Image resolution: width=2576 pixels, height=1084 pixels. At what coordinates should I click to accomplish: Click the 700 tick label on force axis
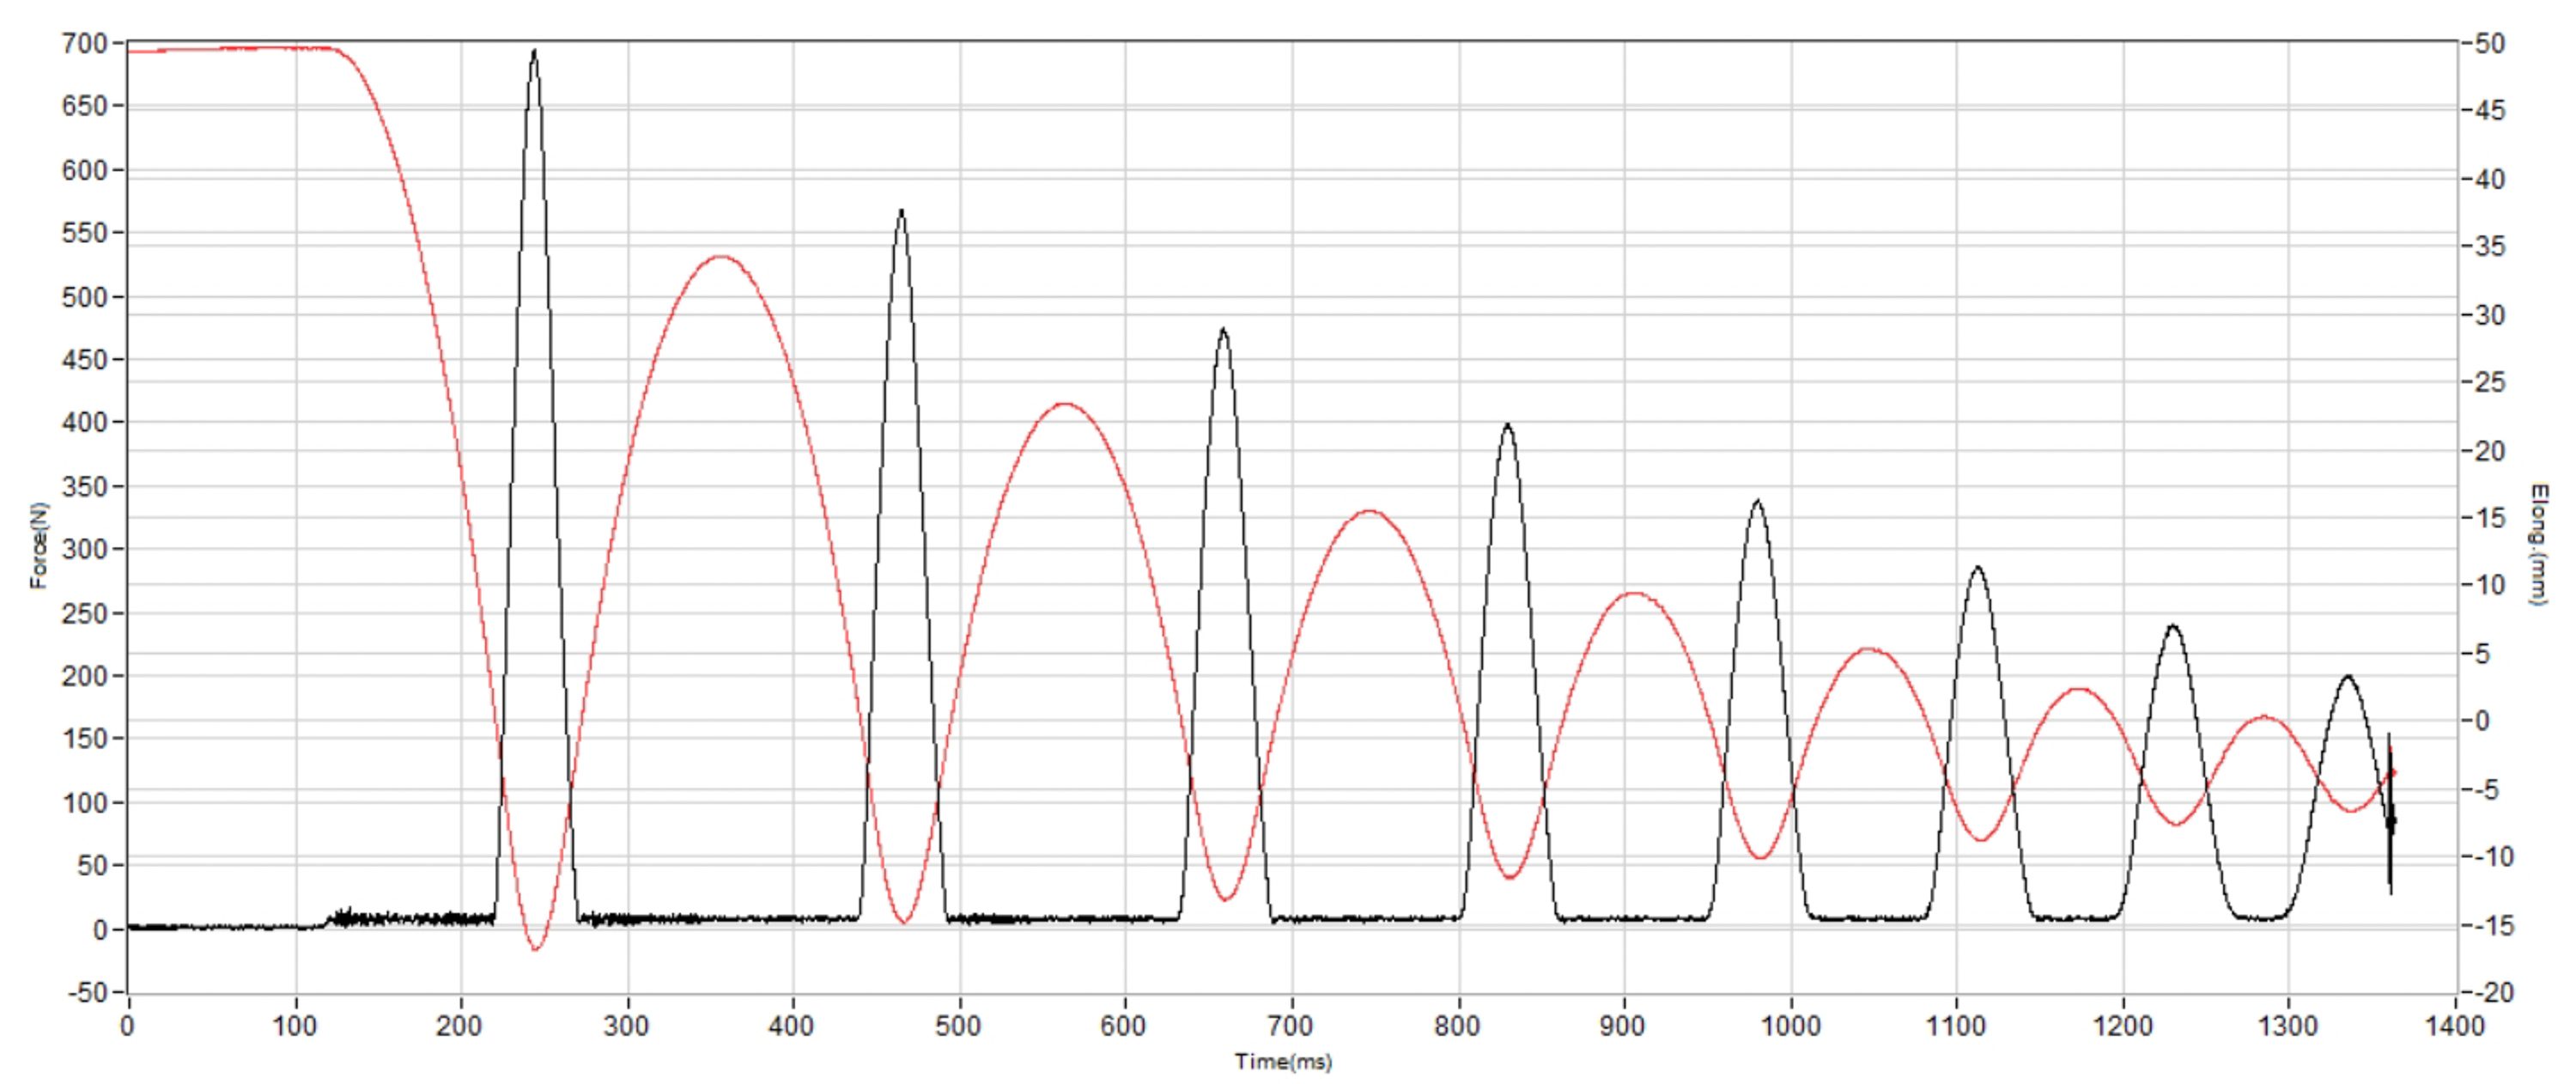pyautogui.click(x=84, y=43)
